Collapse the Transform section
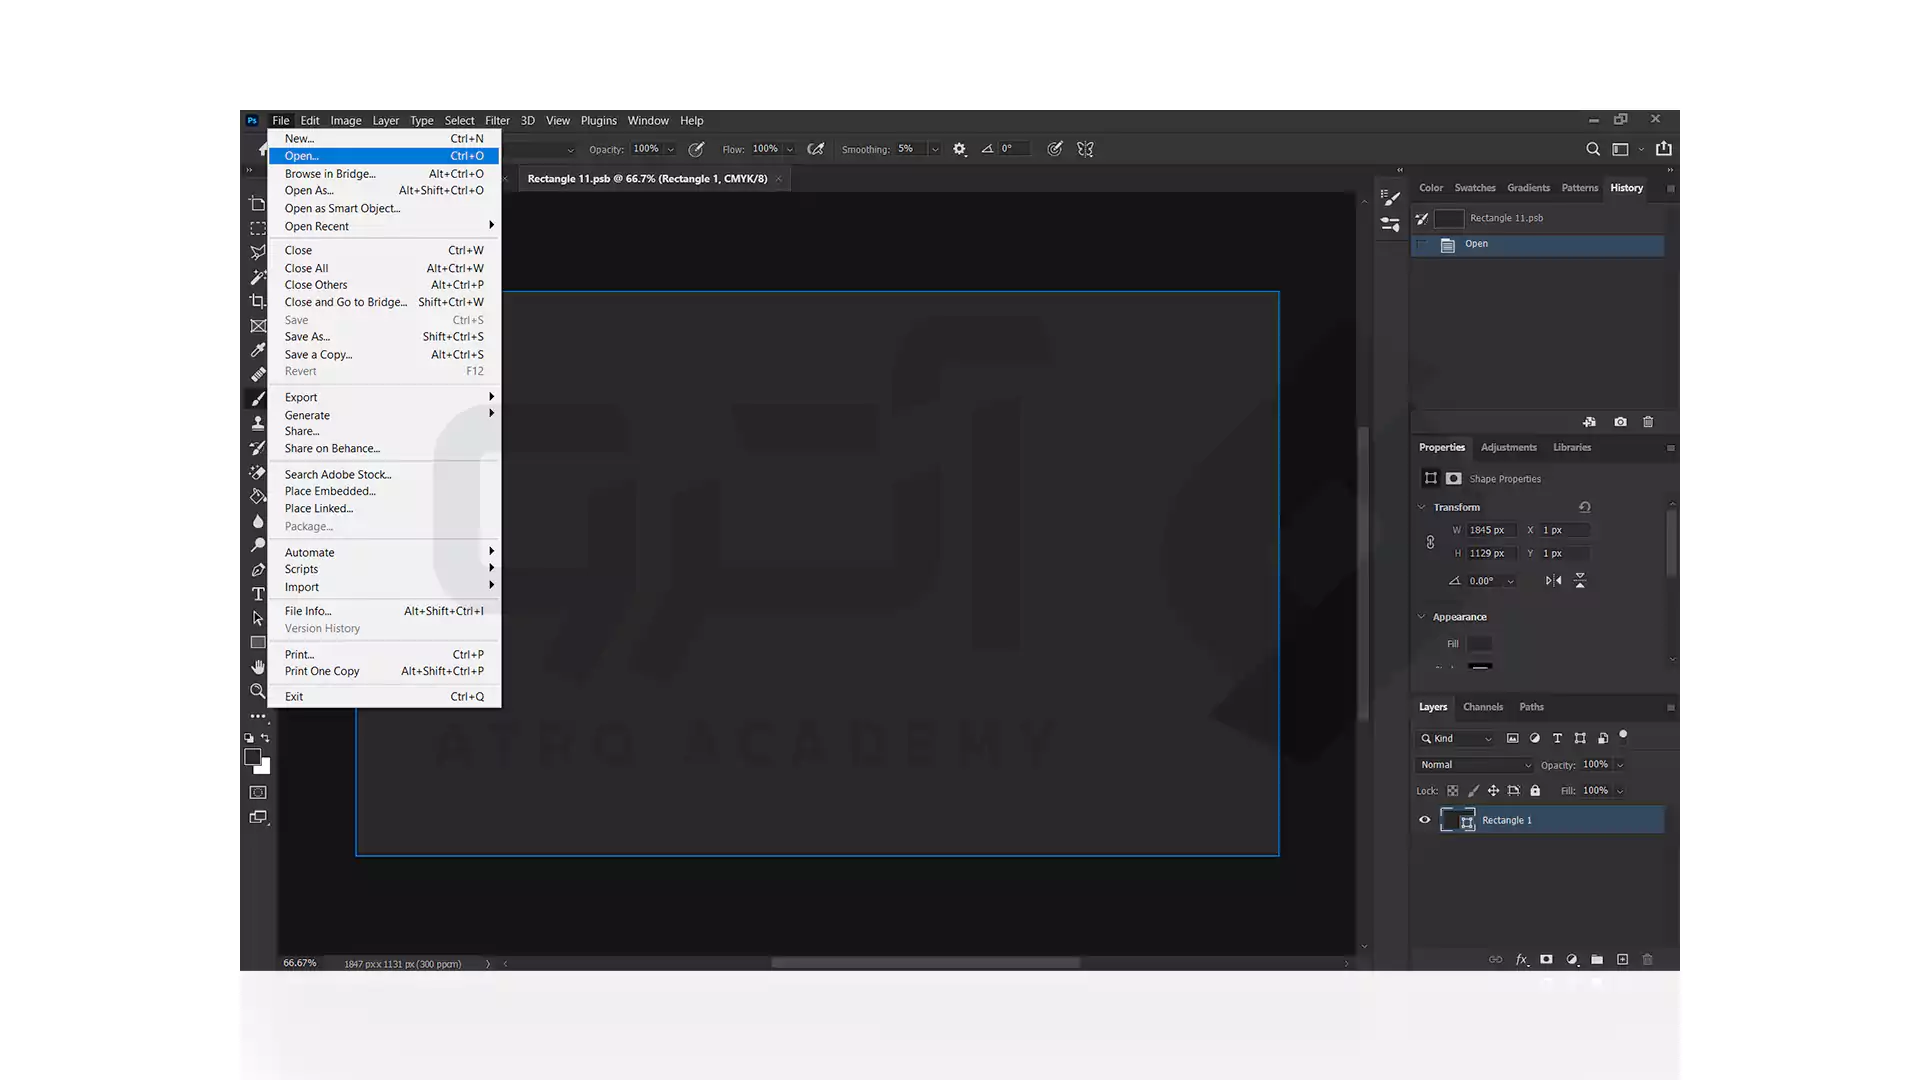 (x=1421, y=507)
